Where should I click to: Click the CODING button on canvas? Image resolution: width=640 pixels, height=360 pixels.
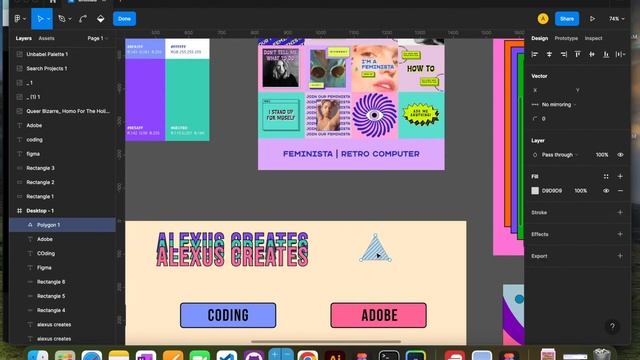[228, 315]
